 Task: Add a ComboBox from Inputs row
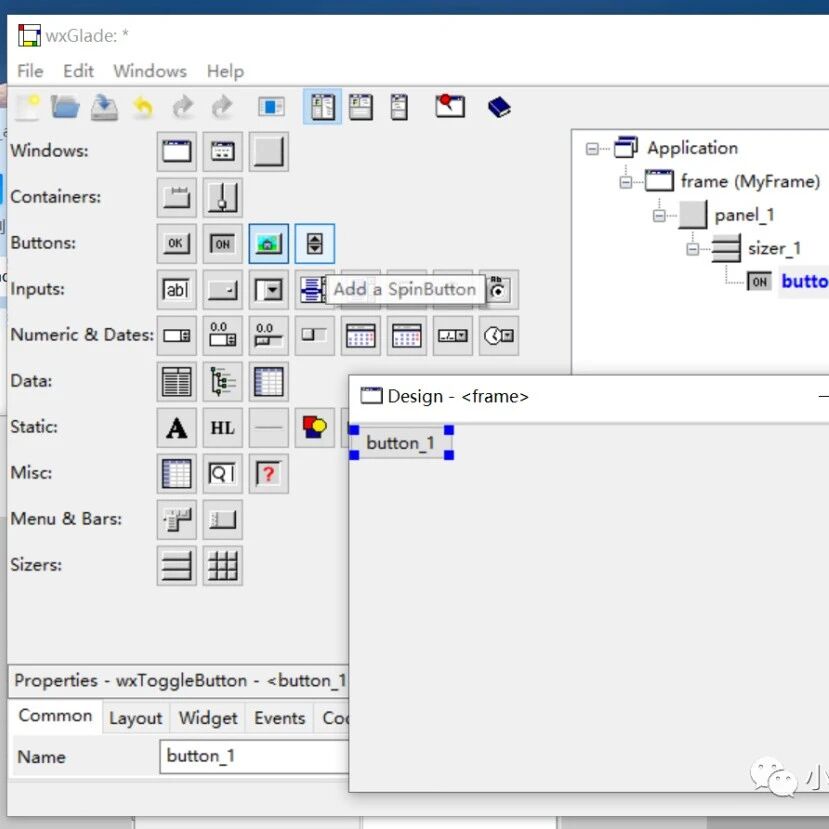269,290
